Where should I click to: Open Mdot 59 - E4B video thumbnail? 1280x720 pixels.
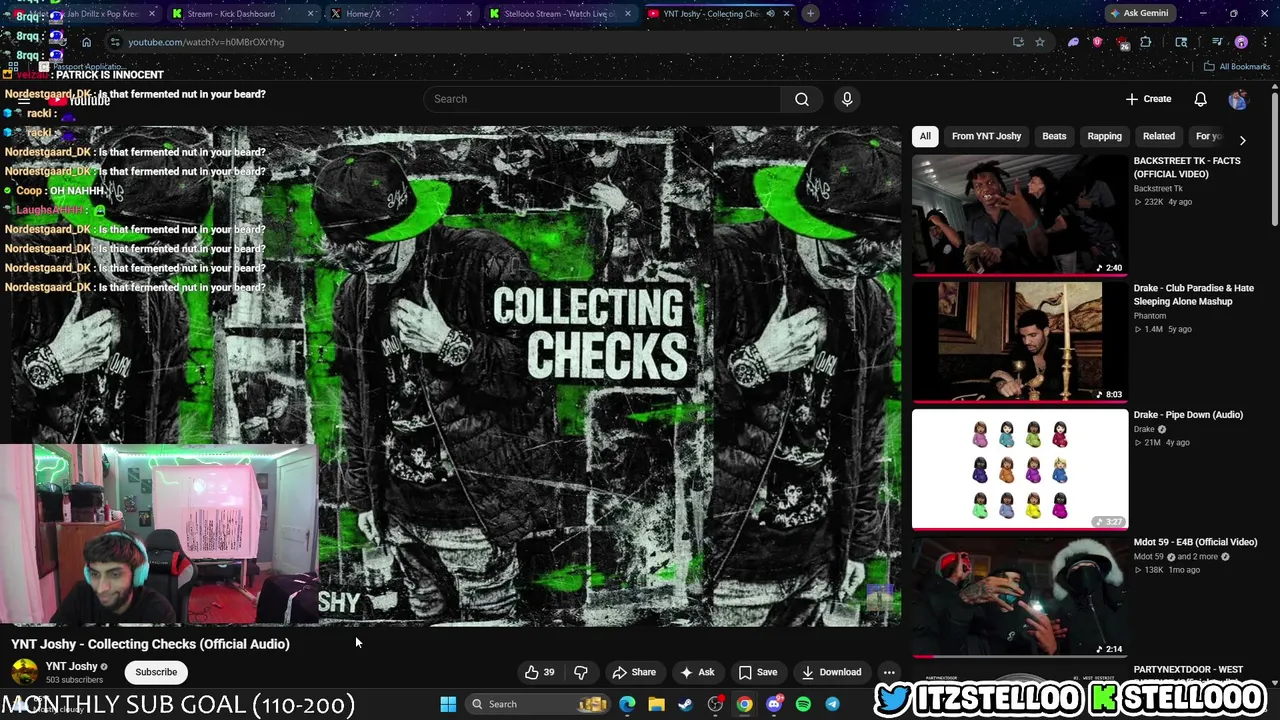tap(1019, 597)
